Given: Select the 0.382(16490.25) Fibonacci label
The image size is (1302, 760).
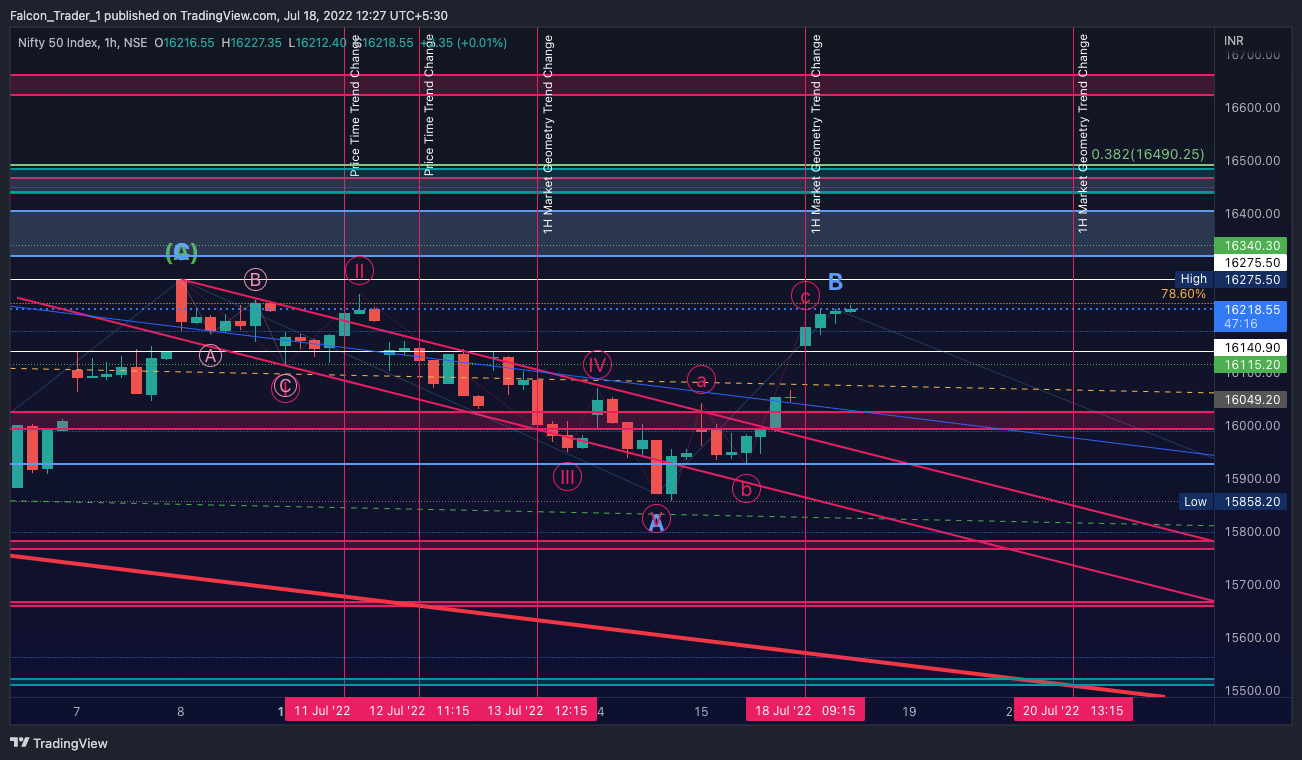Looking at the screenshot, I should pyautogui.click(x=1147, y=154).
